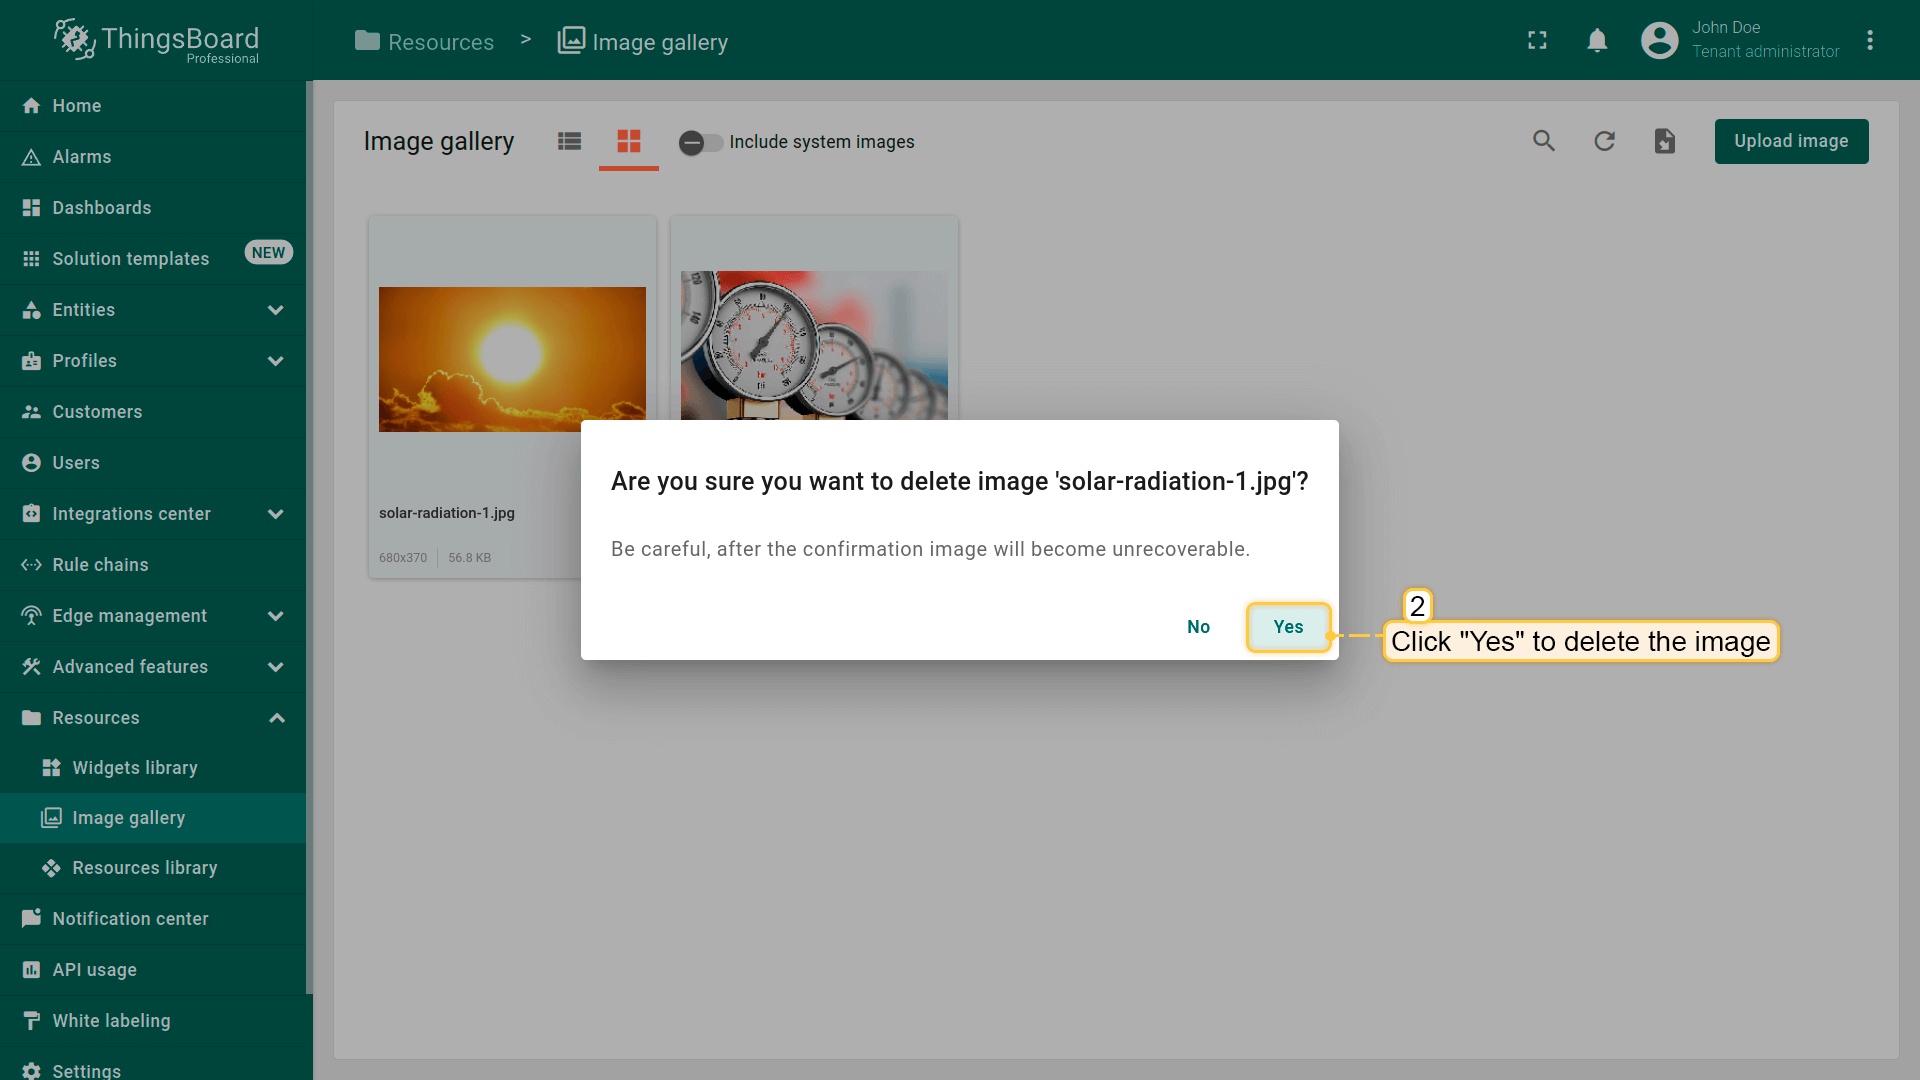Image resolution: width=1920 pixels, height=1080 pixels.
Task: Open Widgets library in sidebar
Action: 135,768
